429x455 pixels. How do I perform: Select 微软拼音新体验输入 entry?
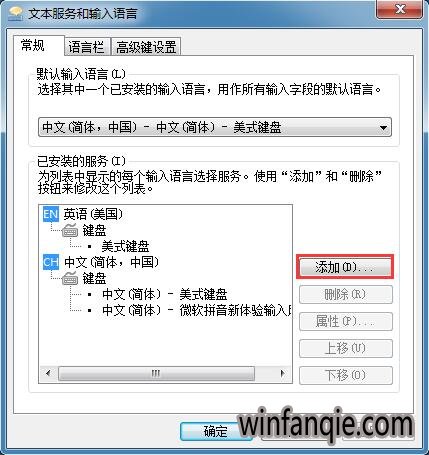tap(197, 311)
